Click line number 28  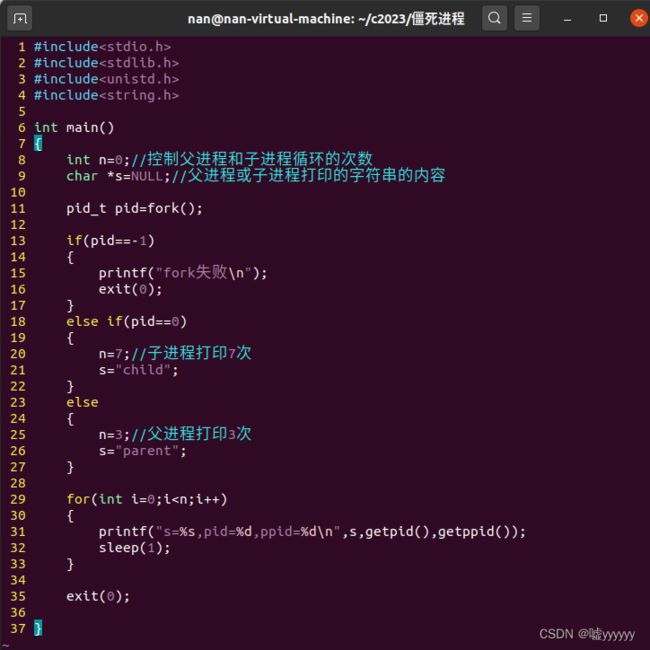[x=18, y=483]
